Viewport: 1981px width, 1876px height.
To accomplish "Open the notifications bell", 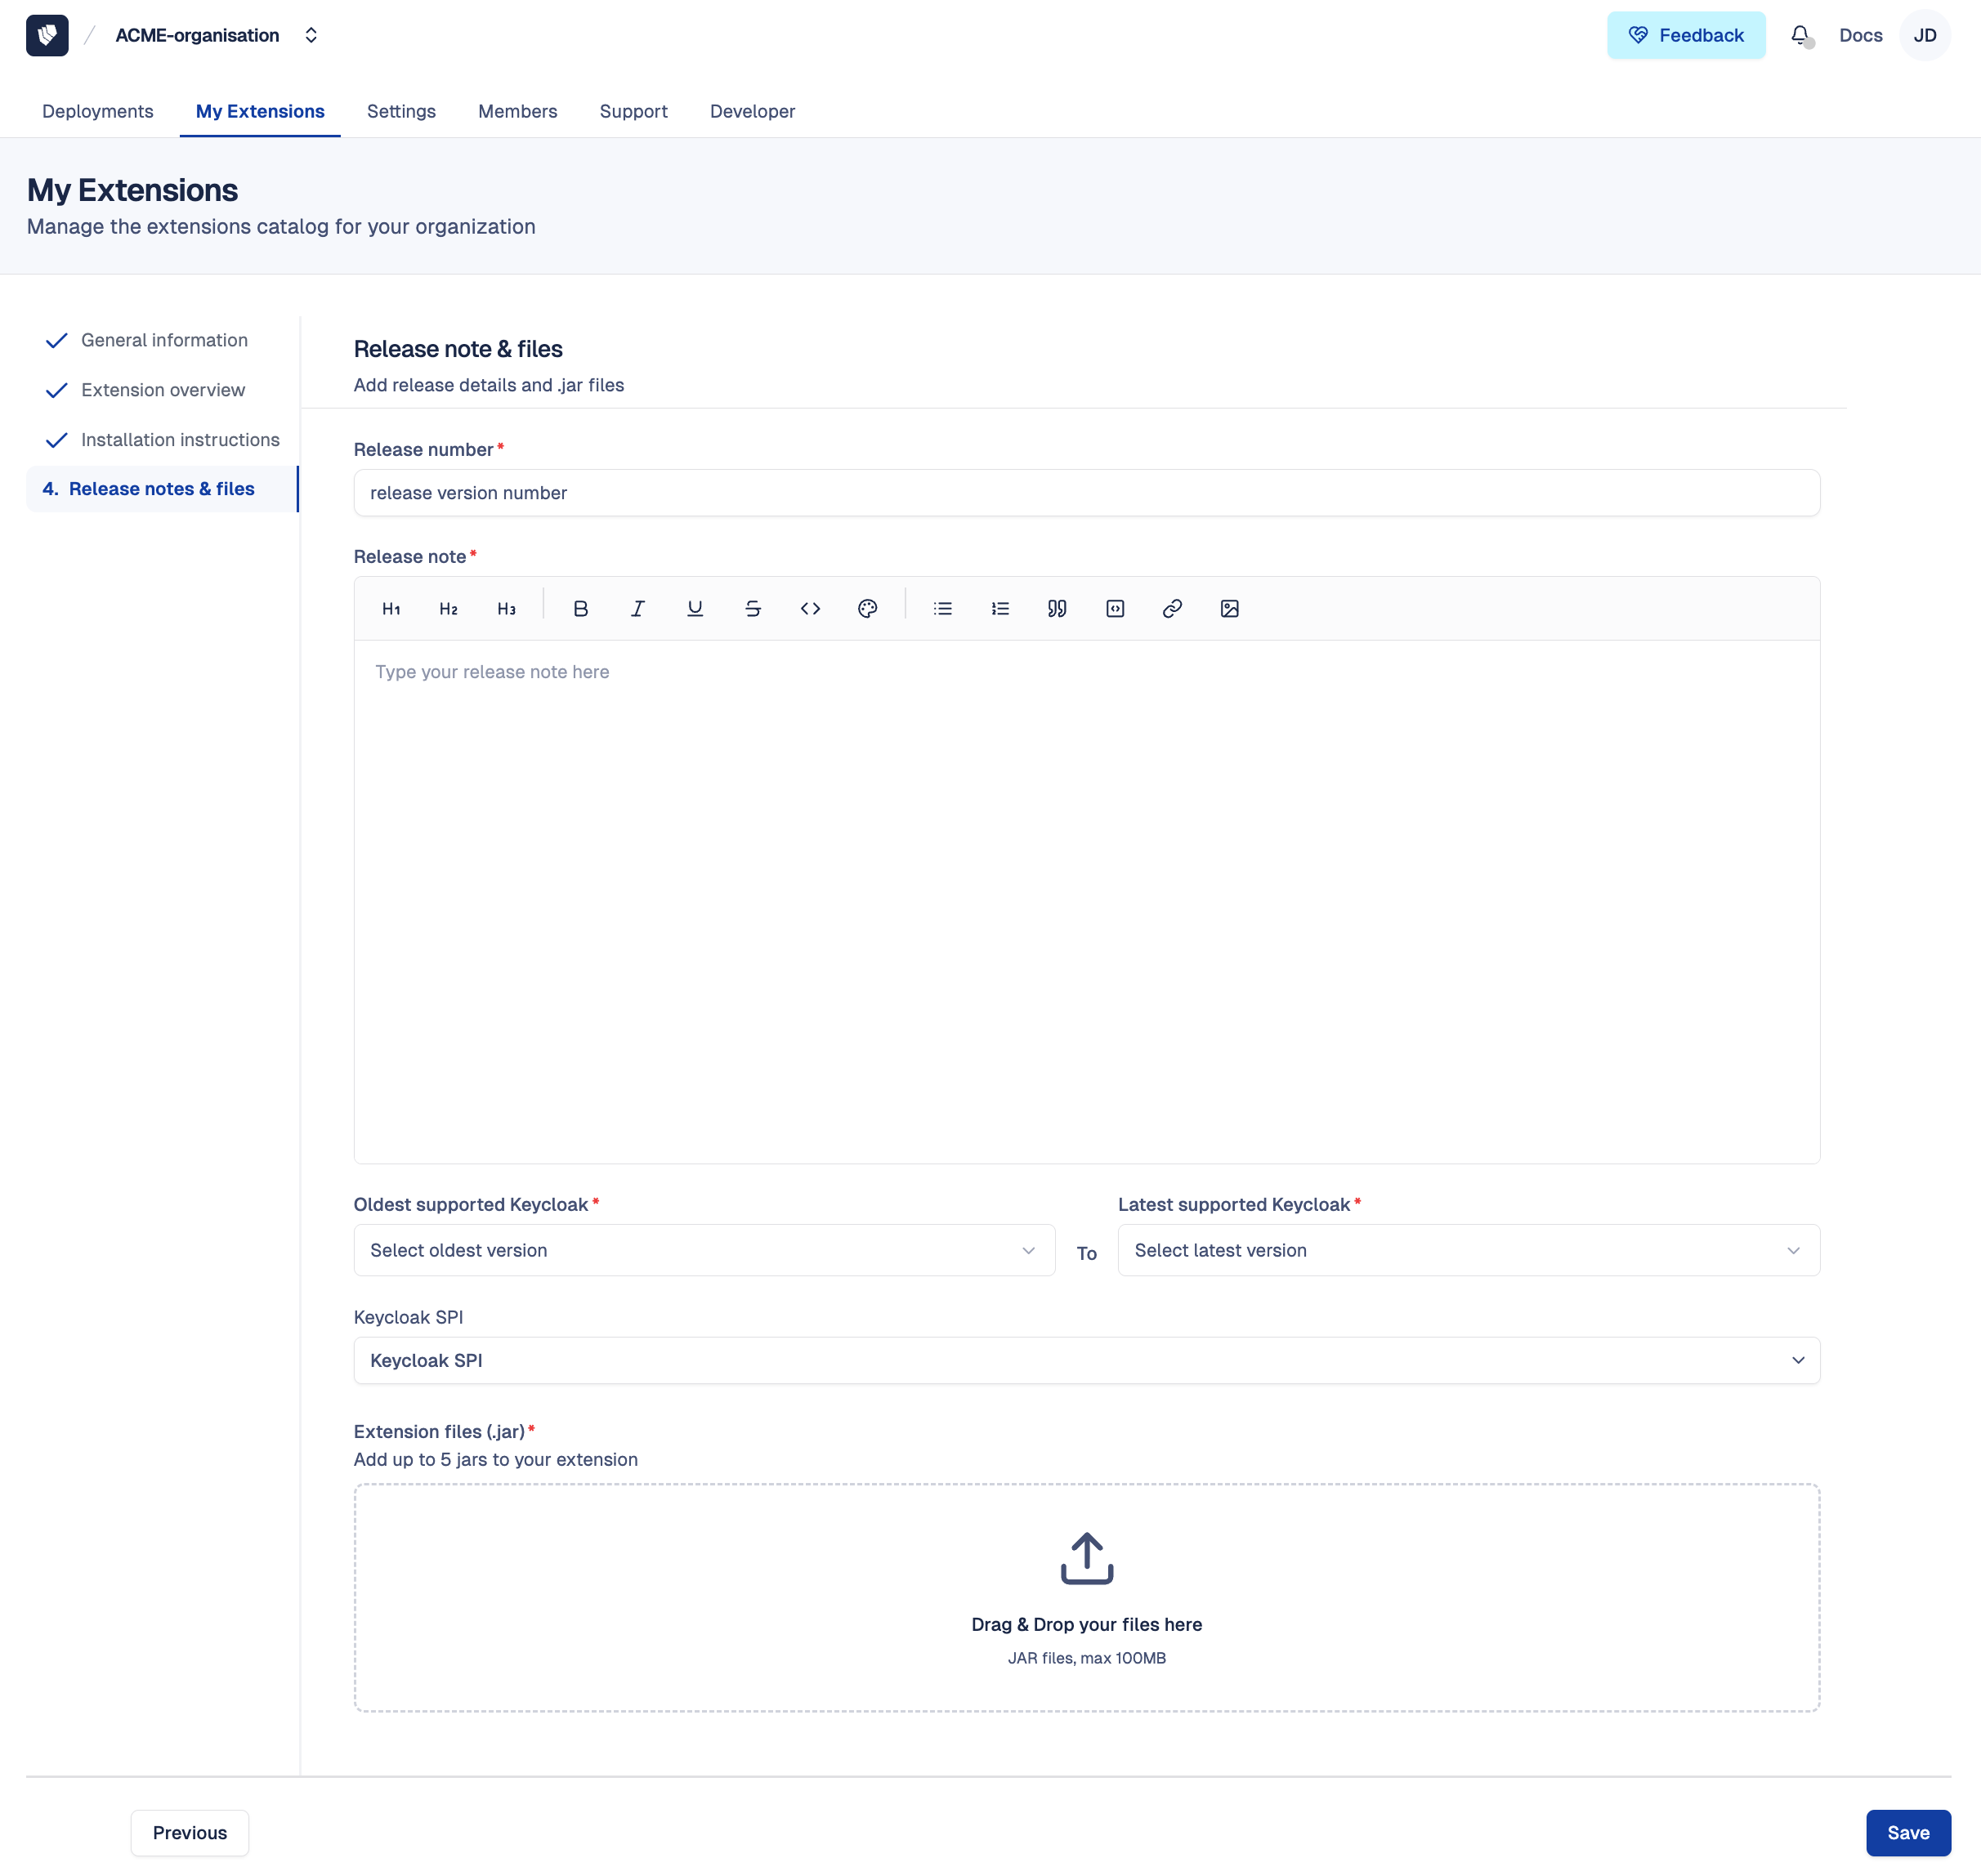I will [x=1801, y=35].
